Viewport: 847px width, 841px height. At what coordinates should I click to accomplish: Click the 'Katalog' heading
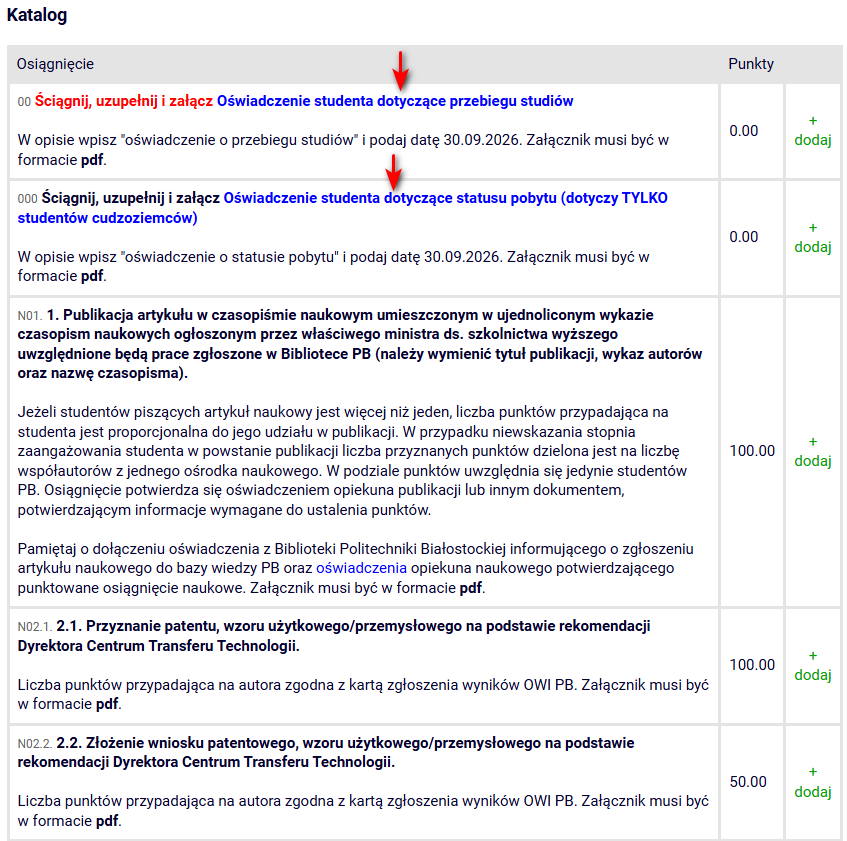pyautogui.click(x=37, y=15)
